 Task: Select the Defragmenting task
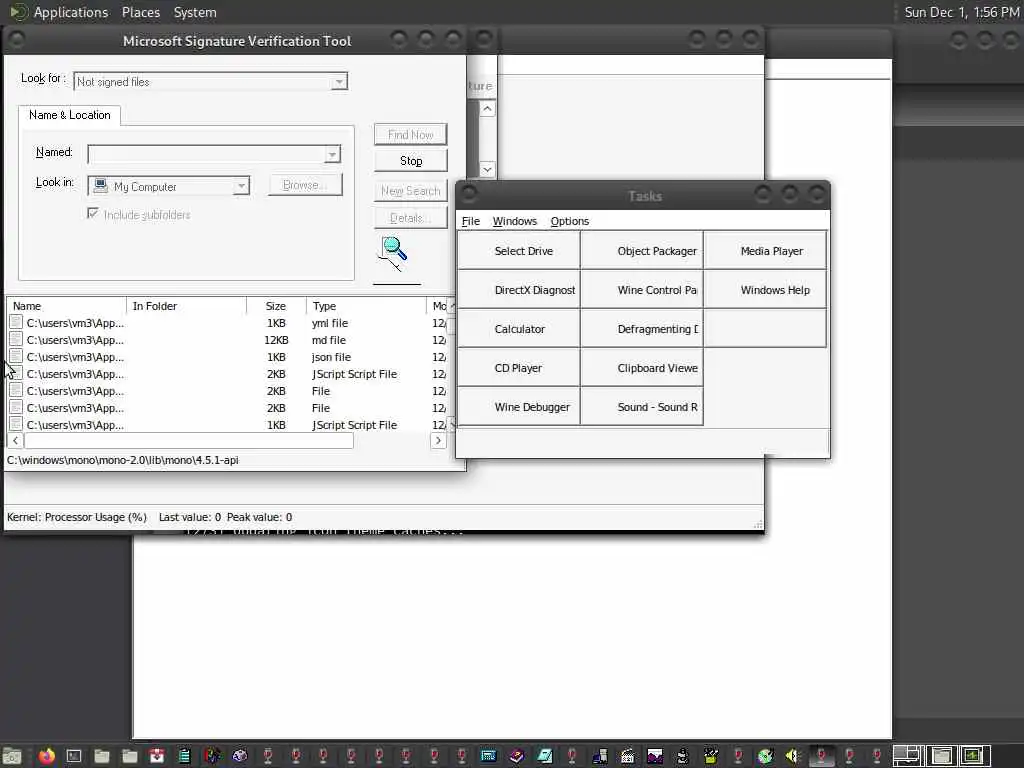[x=642, y=328]
